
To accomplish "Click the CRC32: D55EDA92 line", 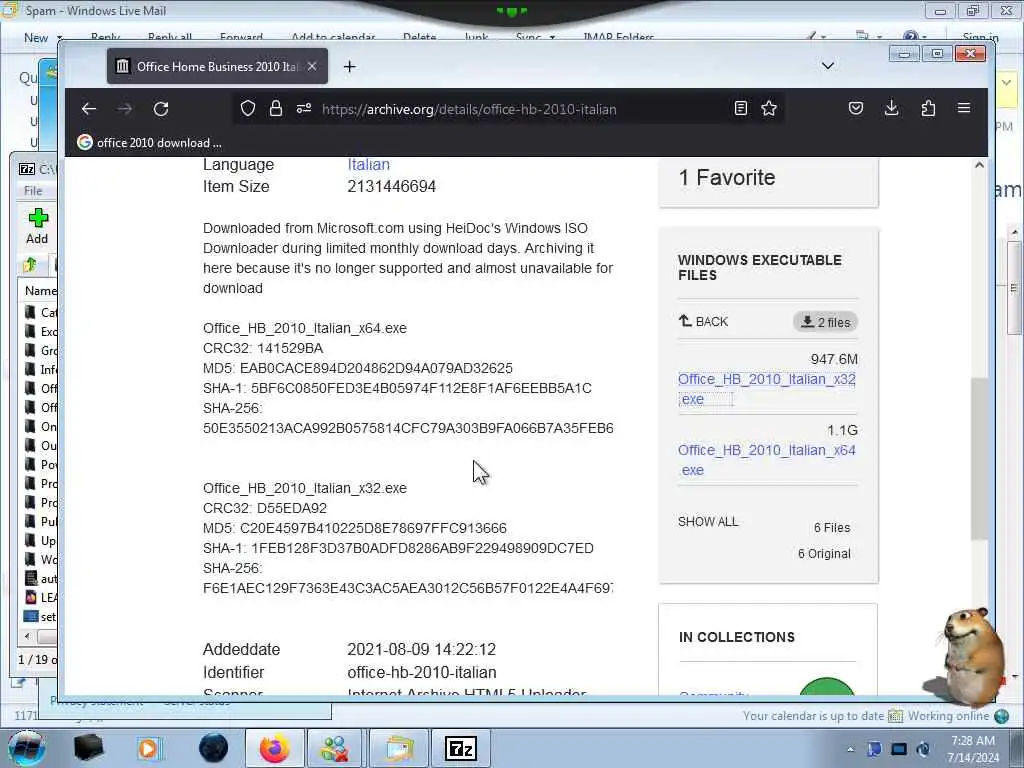I will click(x=264, y=508).
